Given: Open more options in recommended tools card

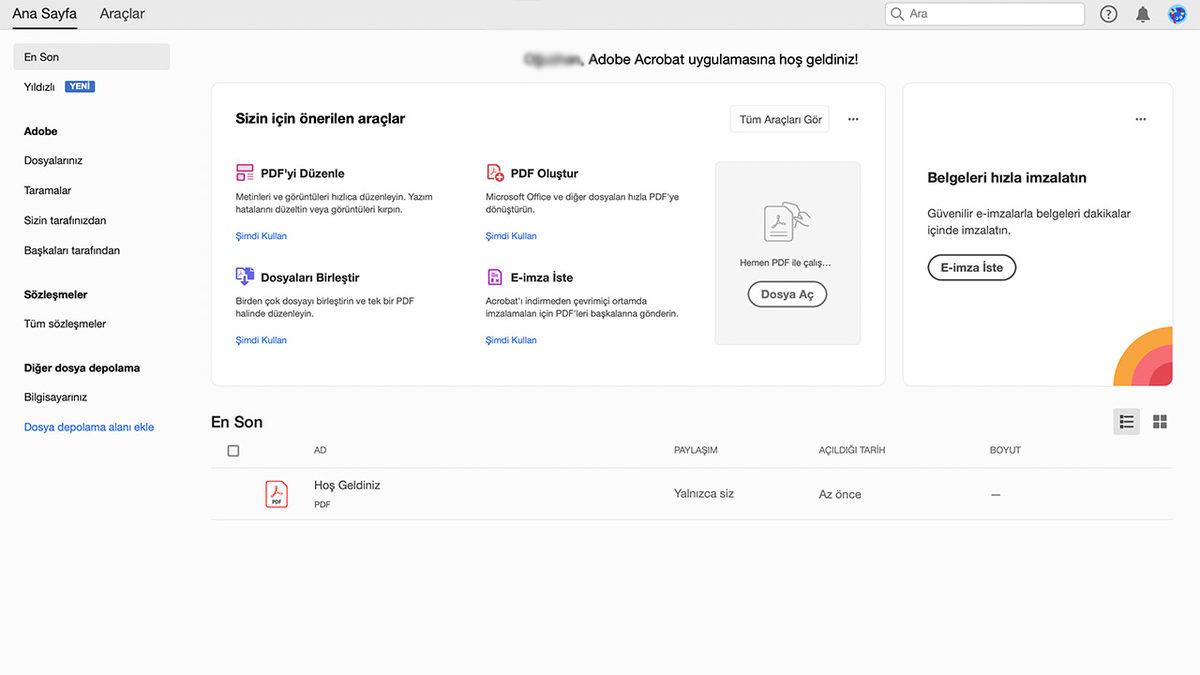Looking at the screenshot, I should pyautogui.click(x=853, y=119).
